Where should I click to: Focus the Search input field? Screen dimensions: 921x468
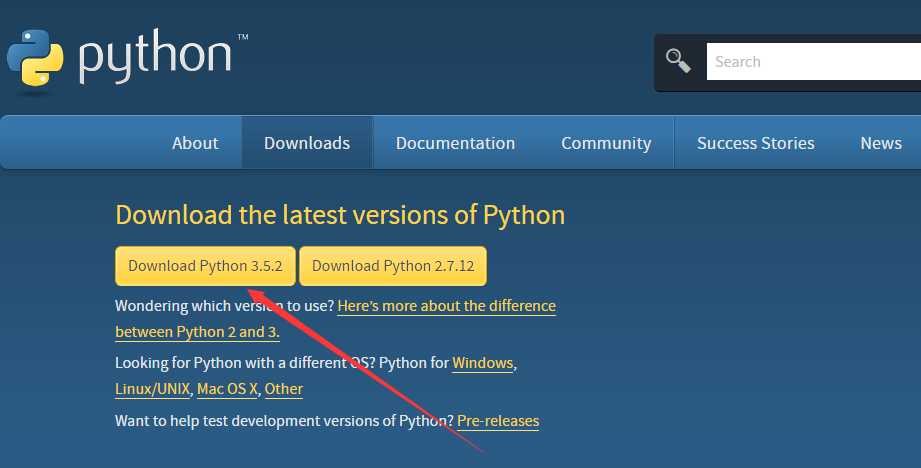814,62
